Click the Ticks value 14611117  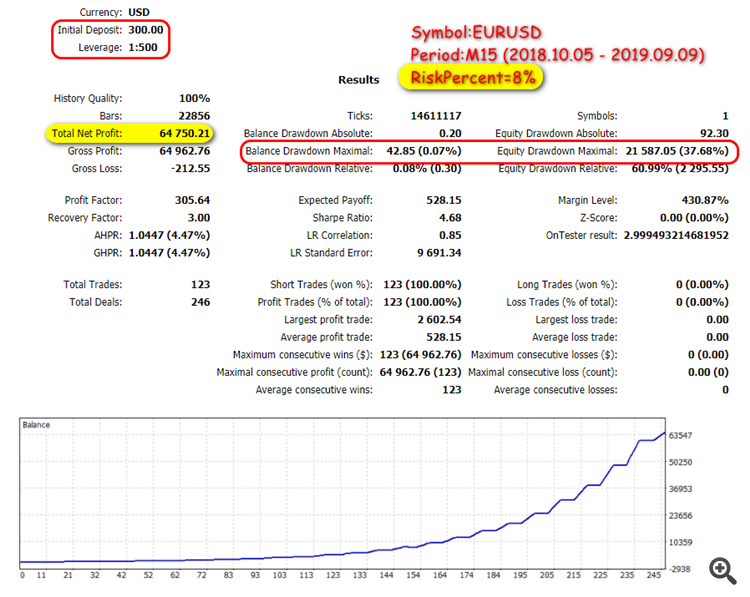436,116
